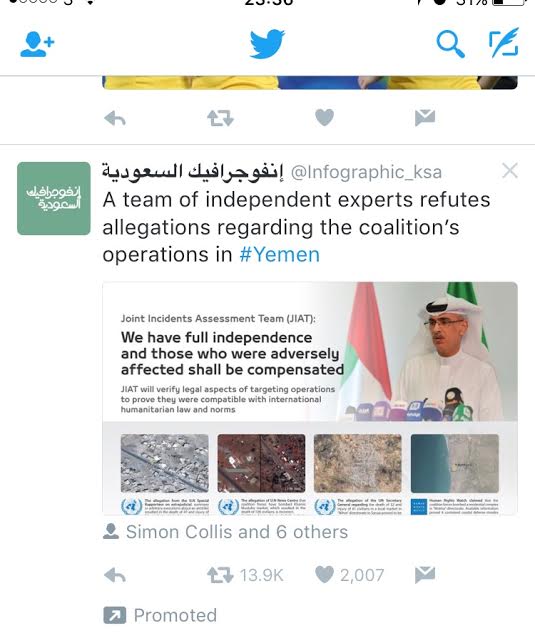535x643 pixels.
Task: Reply to the upper tweet
Action: pos(115,119)
